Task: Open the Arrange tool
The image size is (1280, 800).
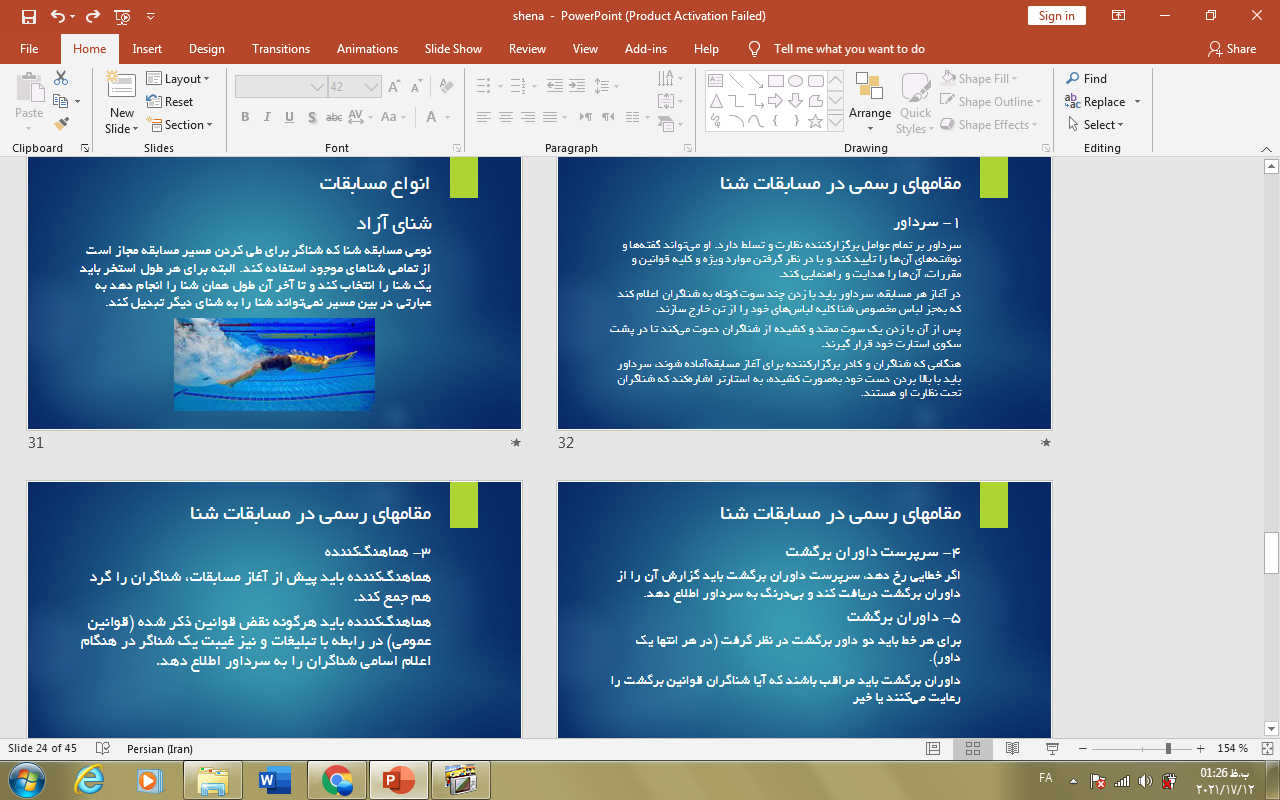Action: point(869,98)
